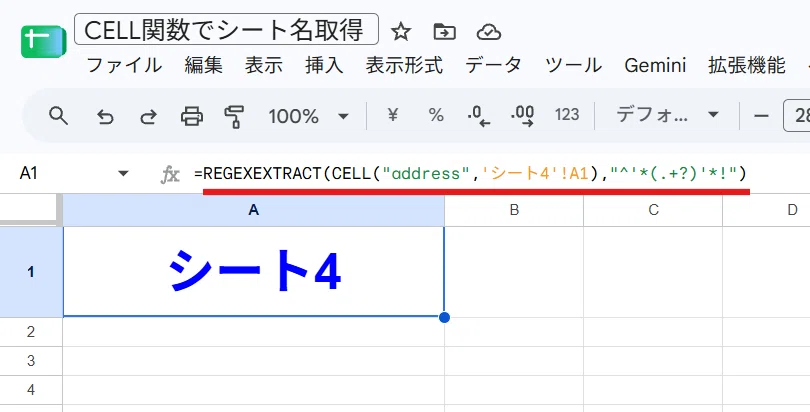
Task: Click the select-all corner box
Action: pyautogui.click(x=31, y=210)
